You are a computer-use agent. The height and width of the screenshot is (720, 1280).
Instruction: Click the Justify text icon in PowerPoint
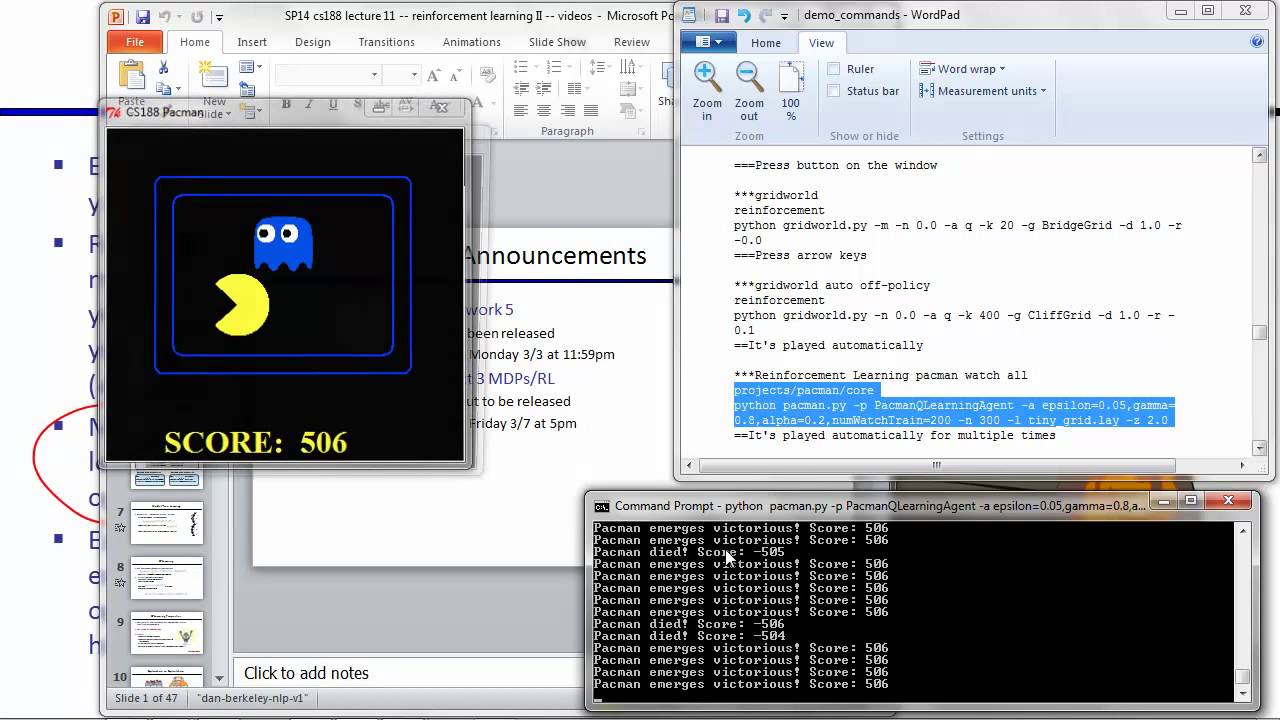[590, 111]
